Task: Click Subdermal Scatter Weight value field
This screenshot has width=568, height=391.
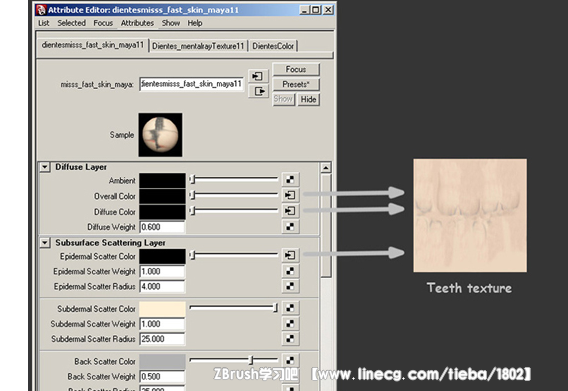Action: [x=162, y=324]
